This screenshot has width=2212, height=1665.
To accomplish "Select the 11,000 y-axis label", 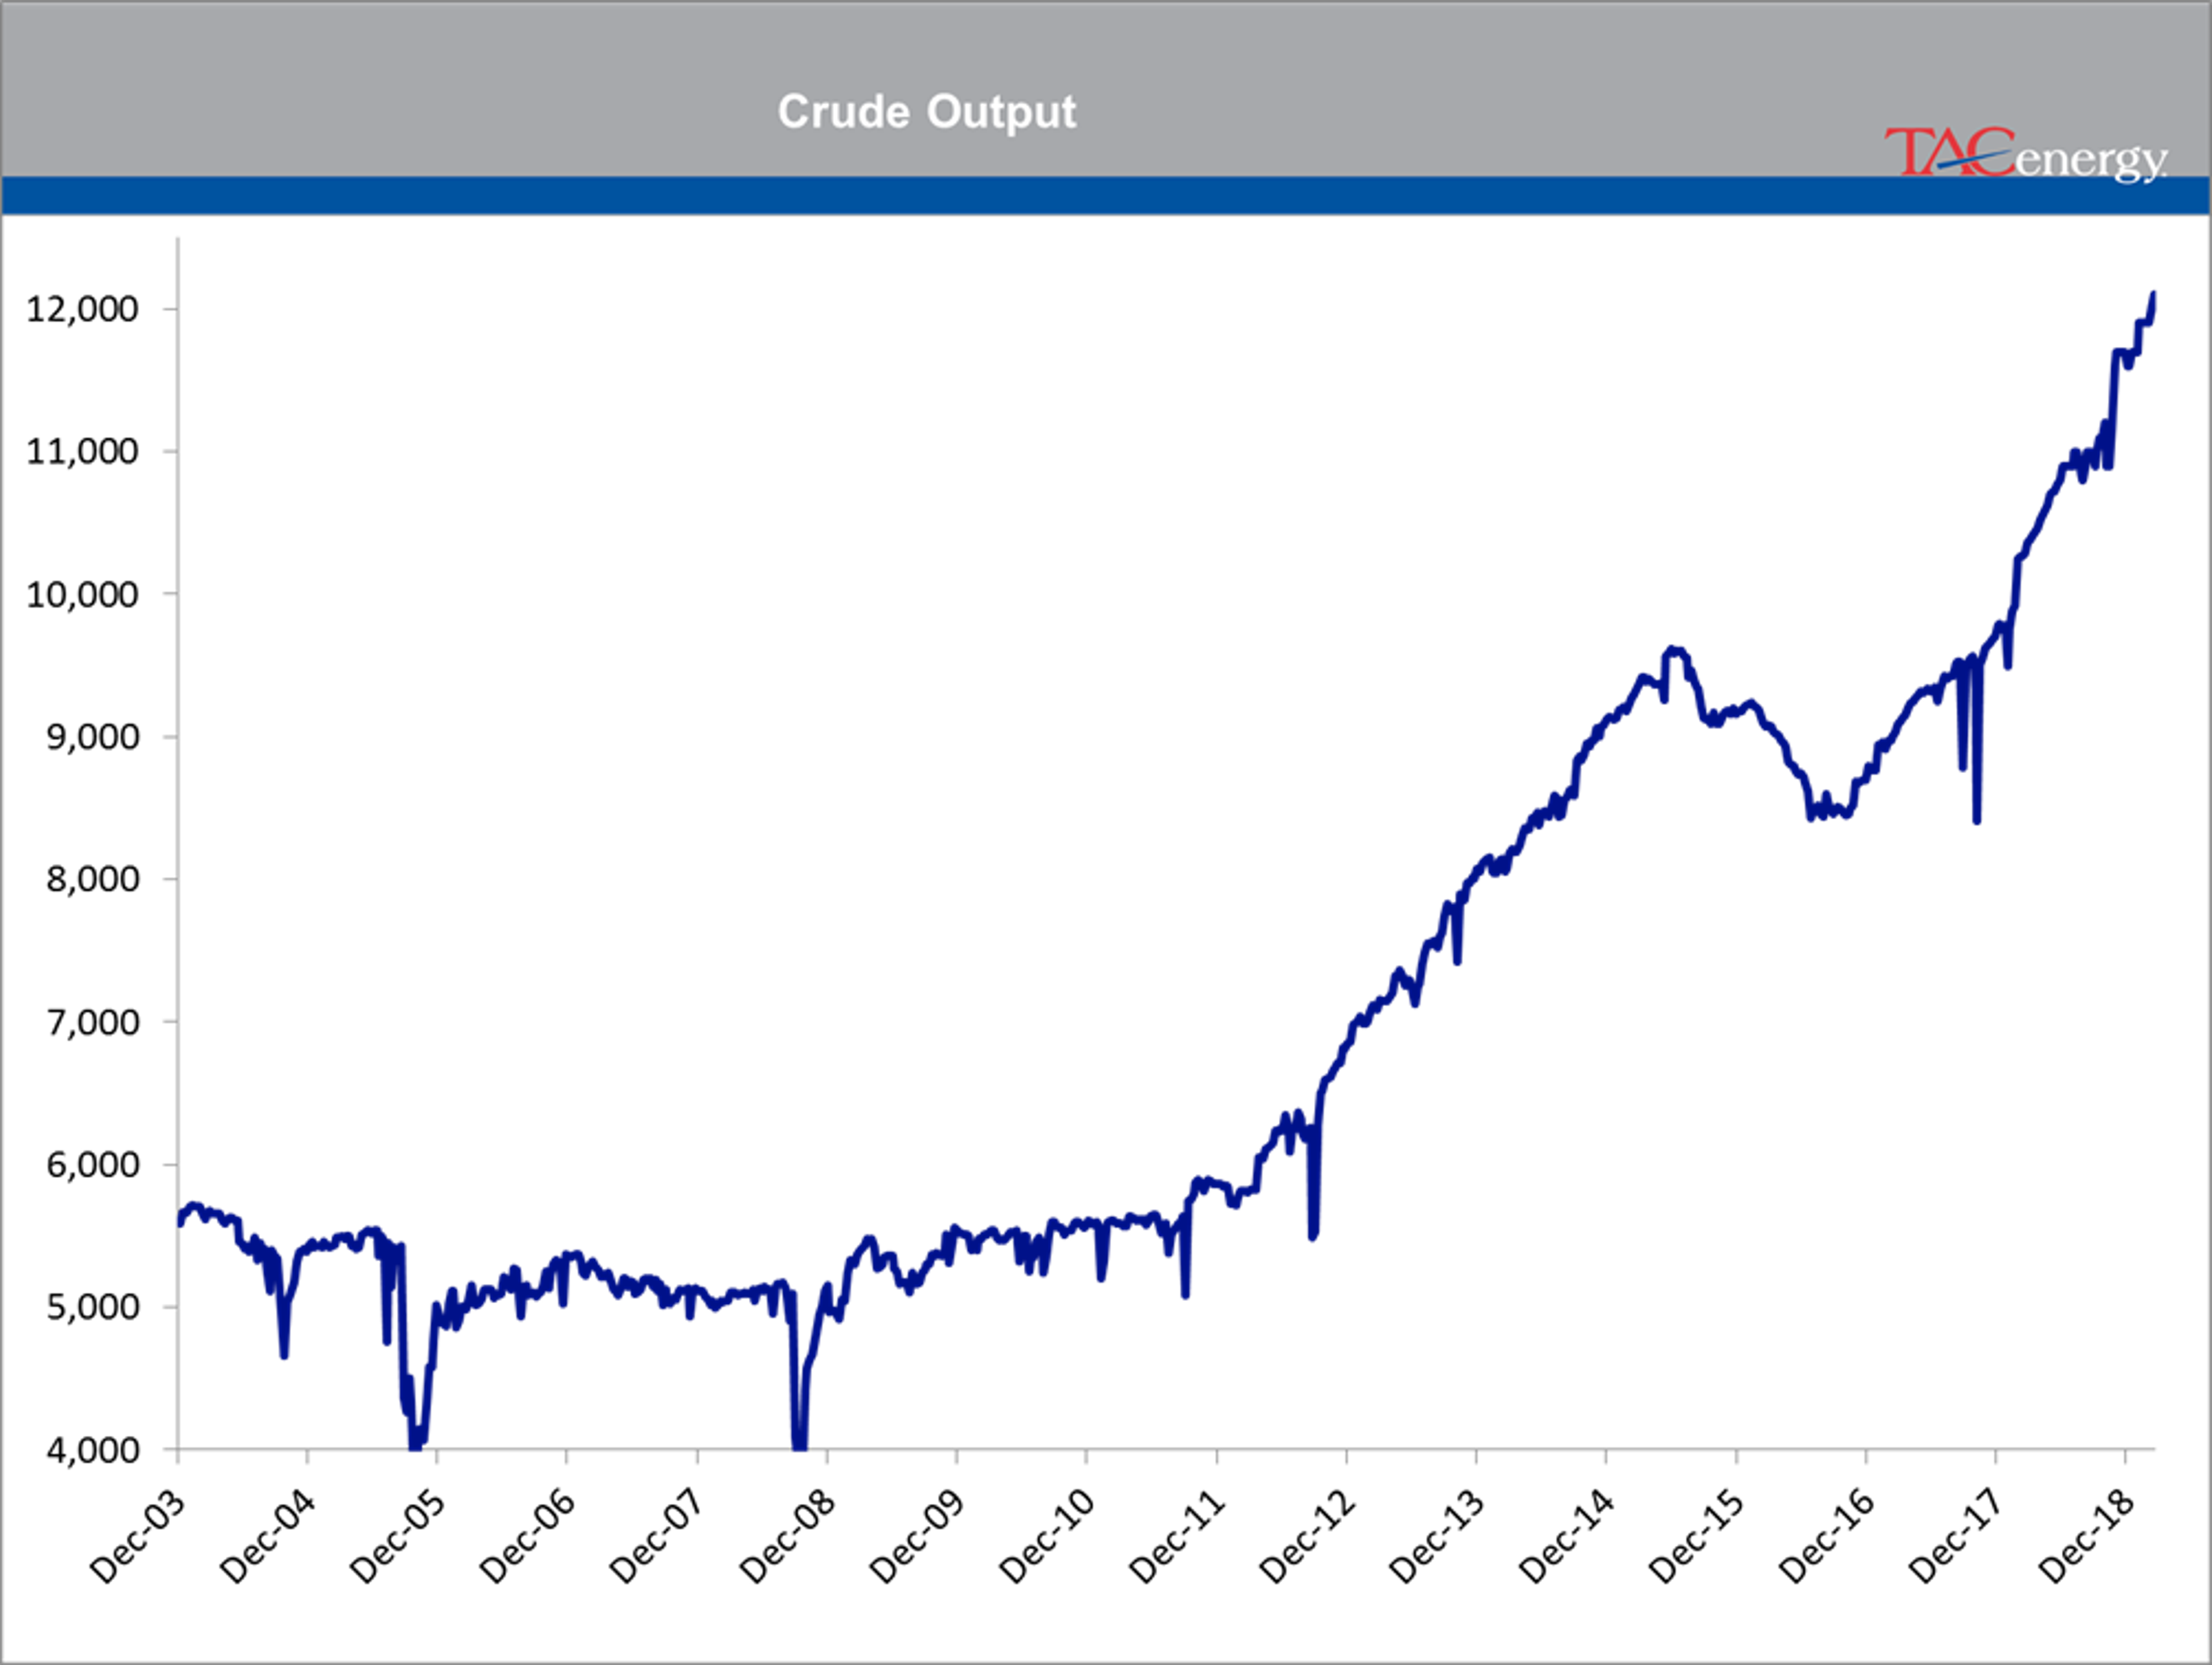I will (82, 452).
